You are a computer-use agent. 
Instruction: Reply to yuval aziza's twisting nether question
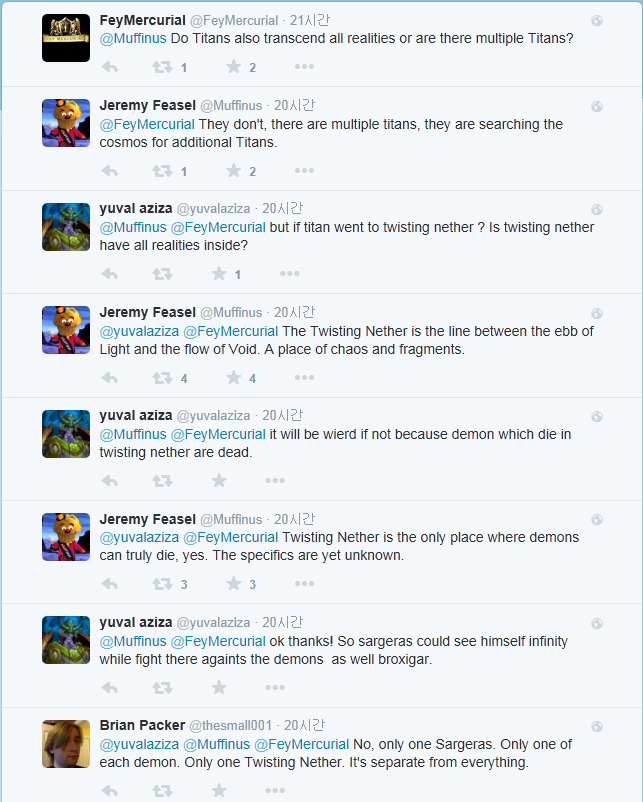click(x=110, y=274)
